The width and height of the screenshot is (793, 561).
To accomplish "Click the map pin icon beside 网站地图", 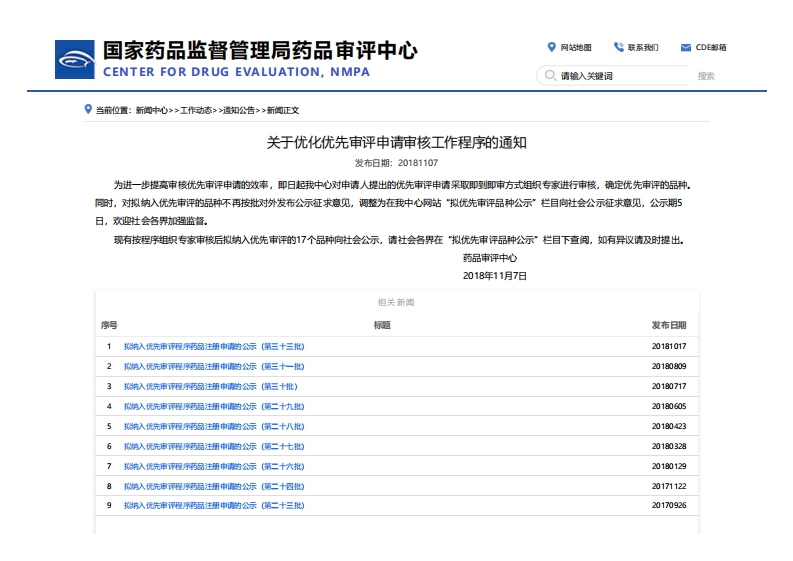I will [551, 47].
